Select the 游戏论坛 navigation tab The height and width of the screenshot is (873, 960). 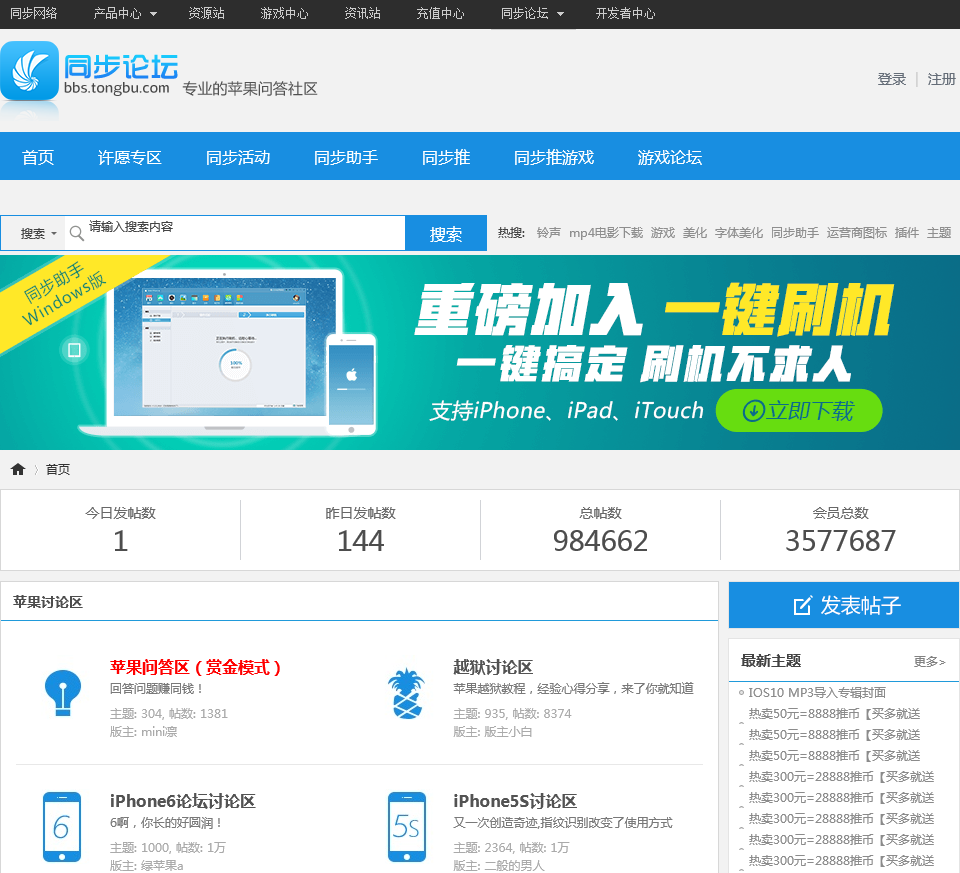[x=669, y=157]
